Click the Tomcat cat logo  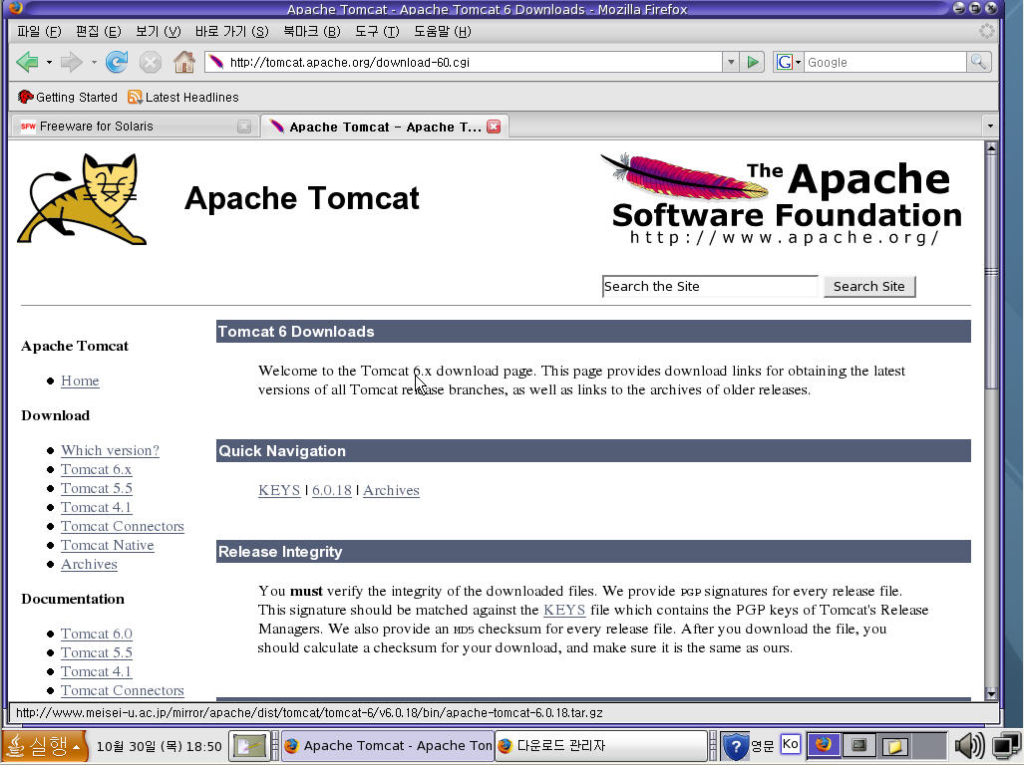[x=82, y=199]
